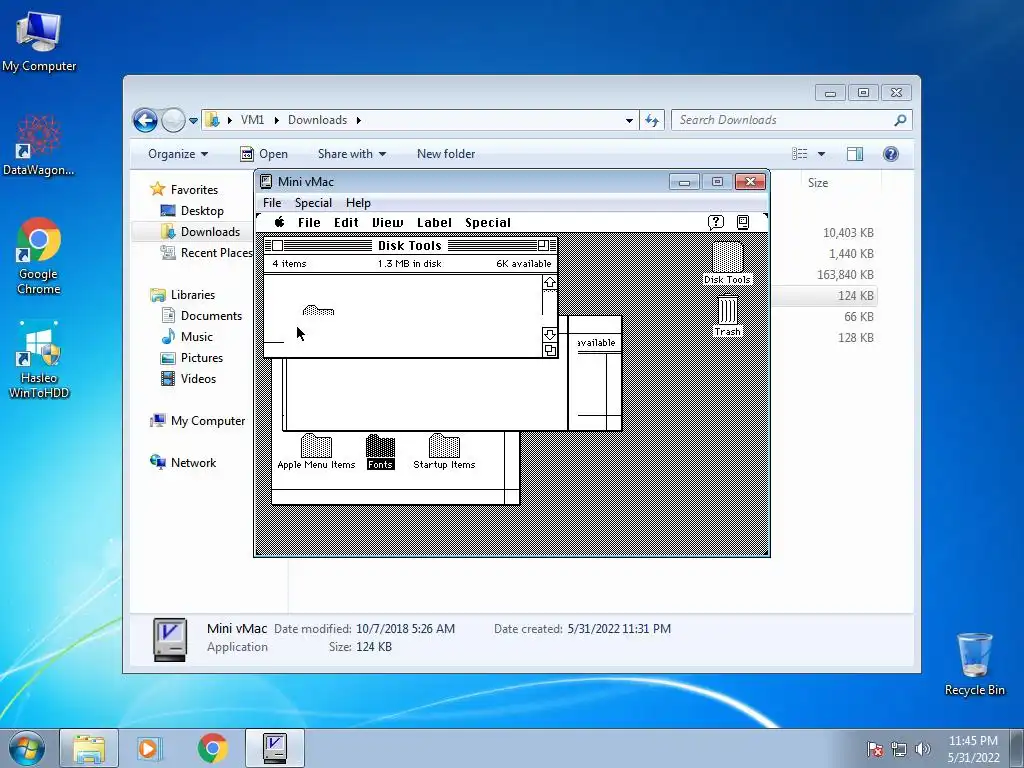Open File Explorer from taskbar
Viewport: 1024px width, 768px height.
(x=89, y=748)
